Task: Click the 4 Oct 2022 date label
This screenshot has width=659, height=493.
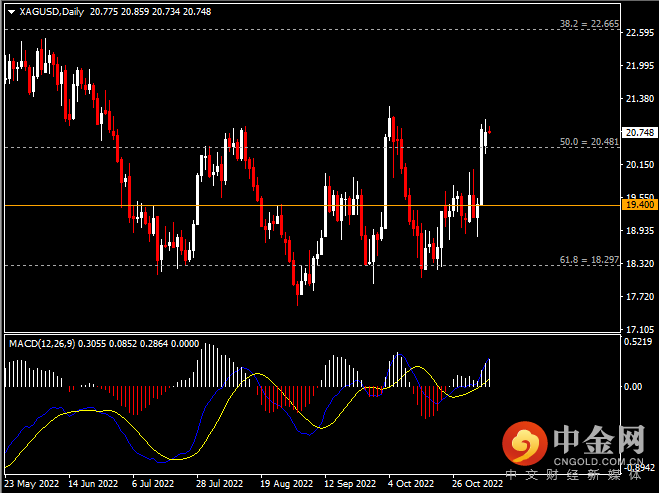Action: 411,484
